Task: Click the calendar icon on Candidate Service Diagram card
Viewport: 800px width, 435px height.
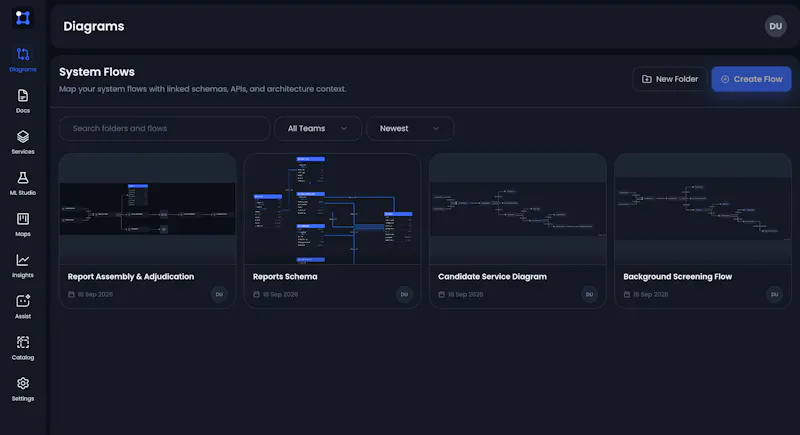Action: click(x=442, y=294)
